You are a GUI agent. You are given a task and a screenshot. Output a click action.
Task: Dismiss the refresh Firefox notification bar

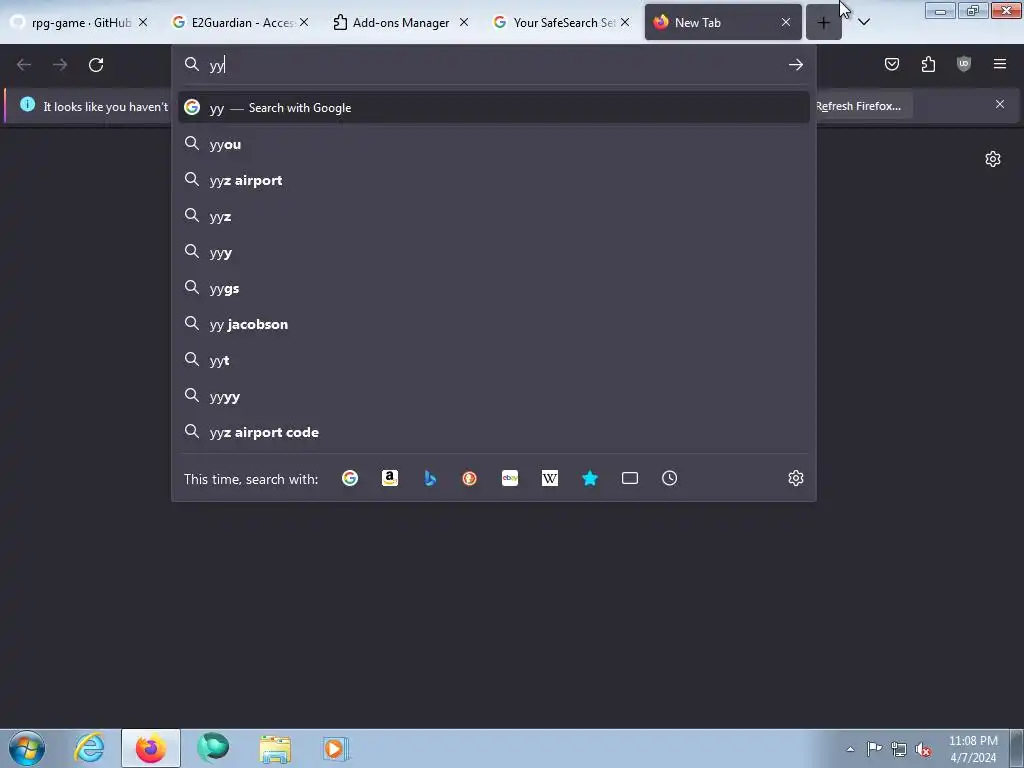pyautogui.click(x=1000, y=104)
